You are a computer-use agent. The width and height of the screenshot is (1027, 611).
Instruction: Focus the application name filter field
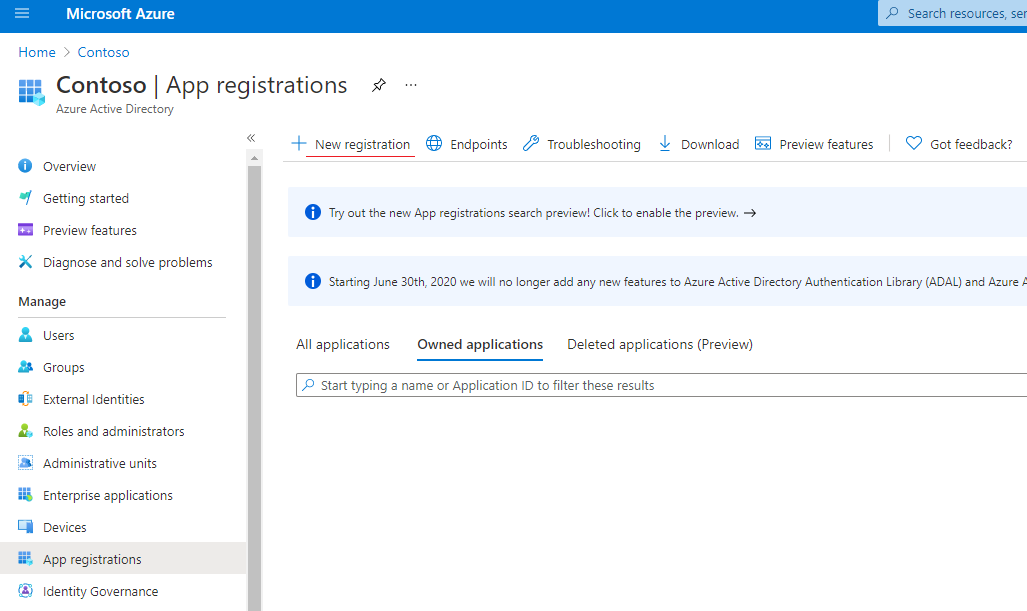(662, 385)
